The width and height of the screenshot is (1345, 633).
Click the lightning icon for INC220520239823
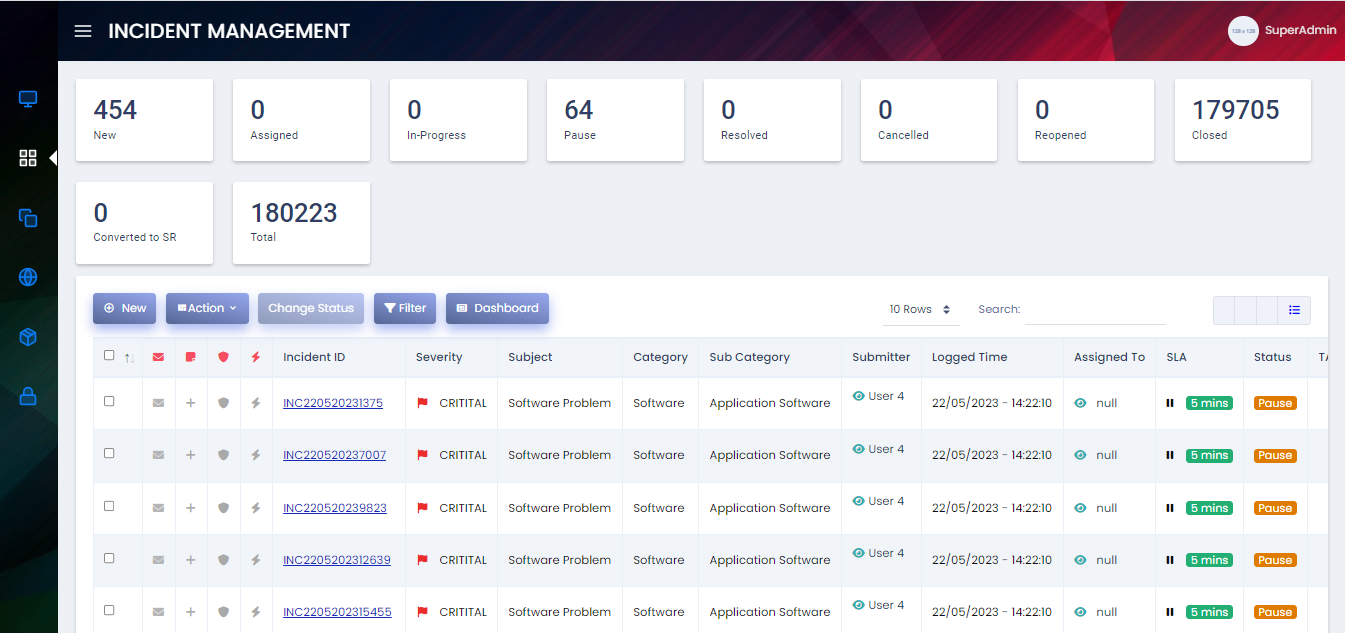coord(256,508)
